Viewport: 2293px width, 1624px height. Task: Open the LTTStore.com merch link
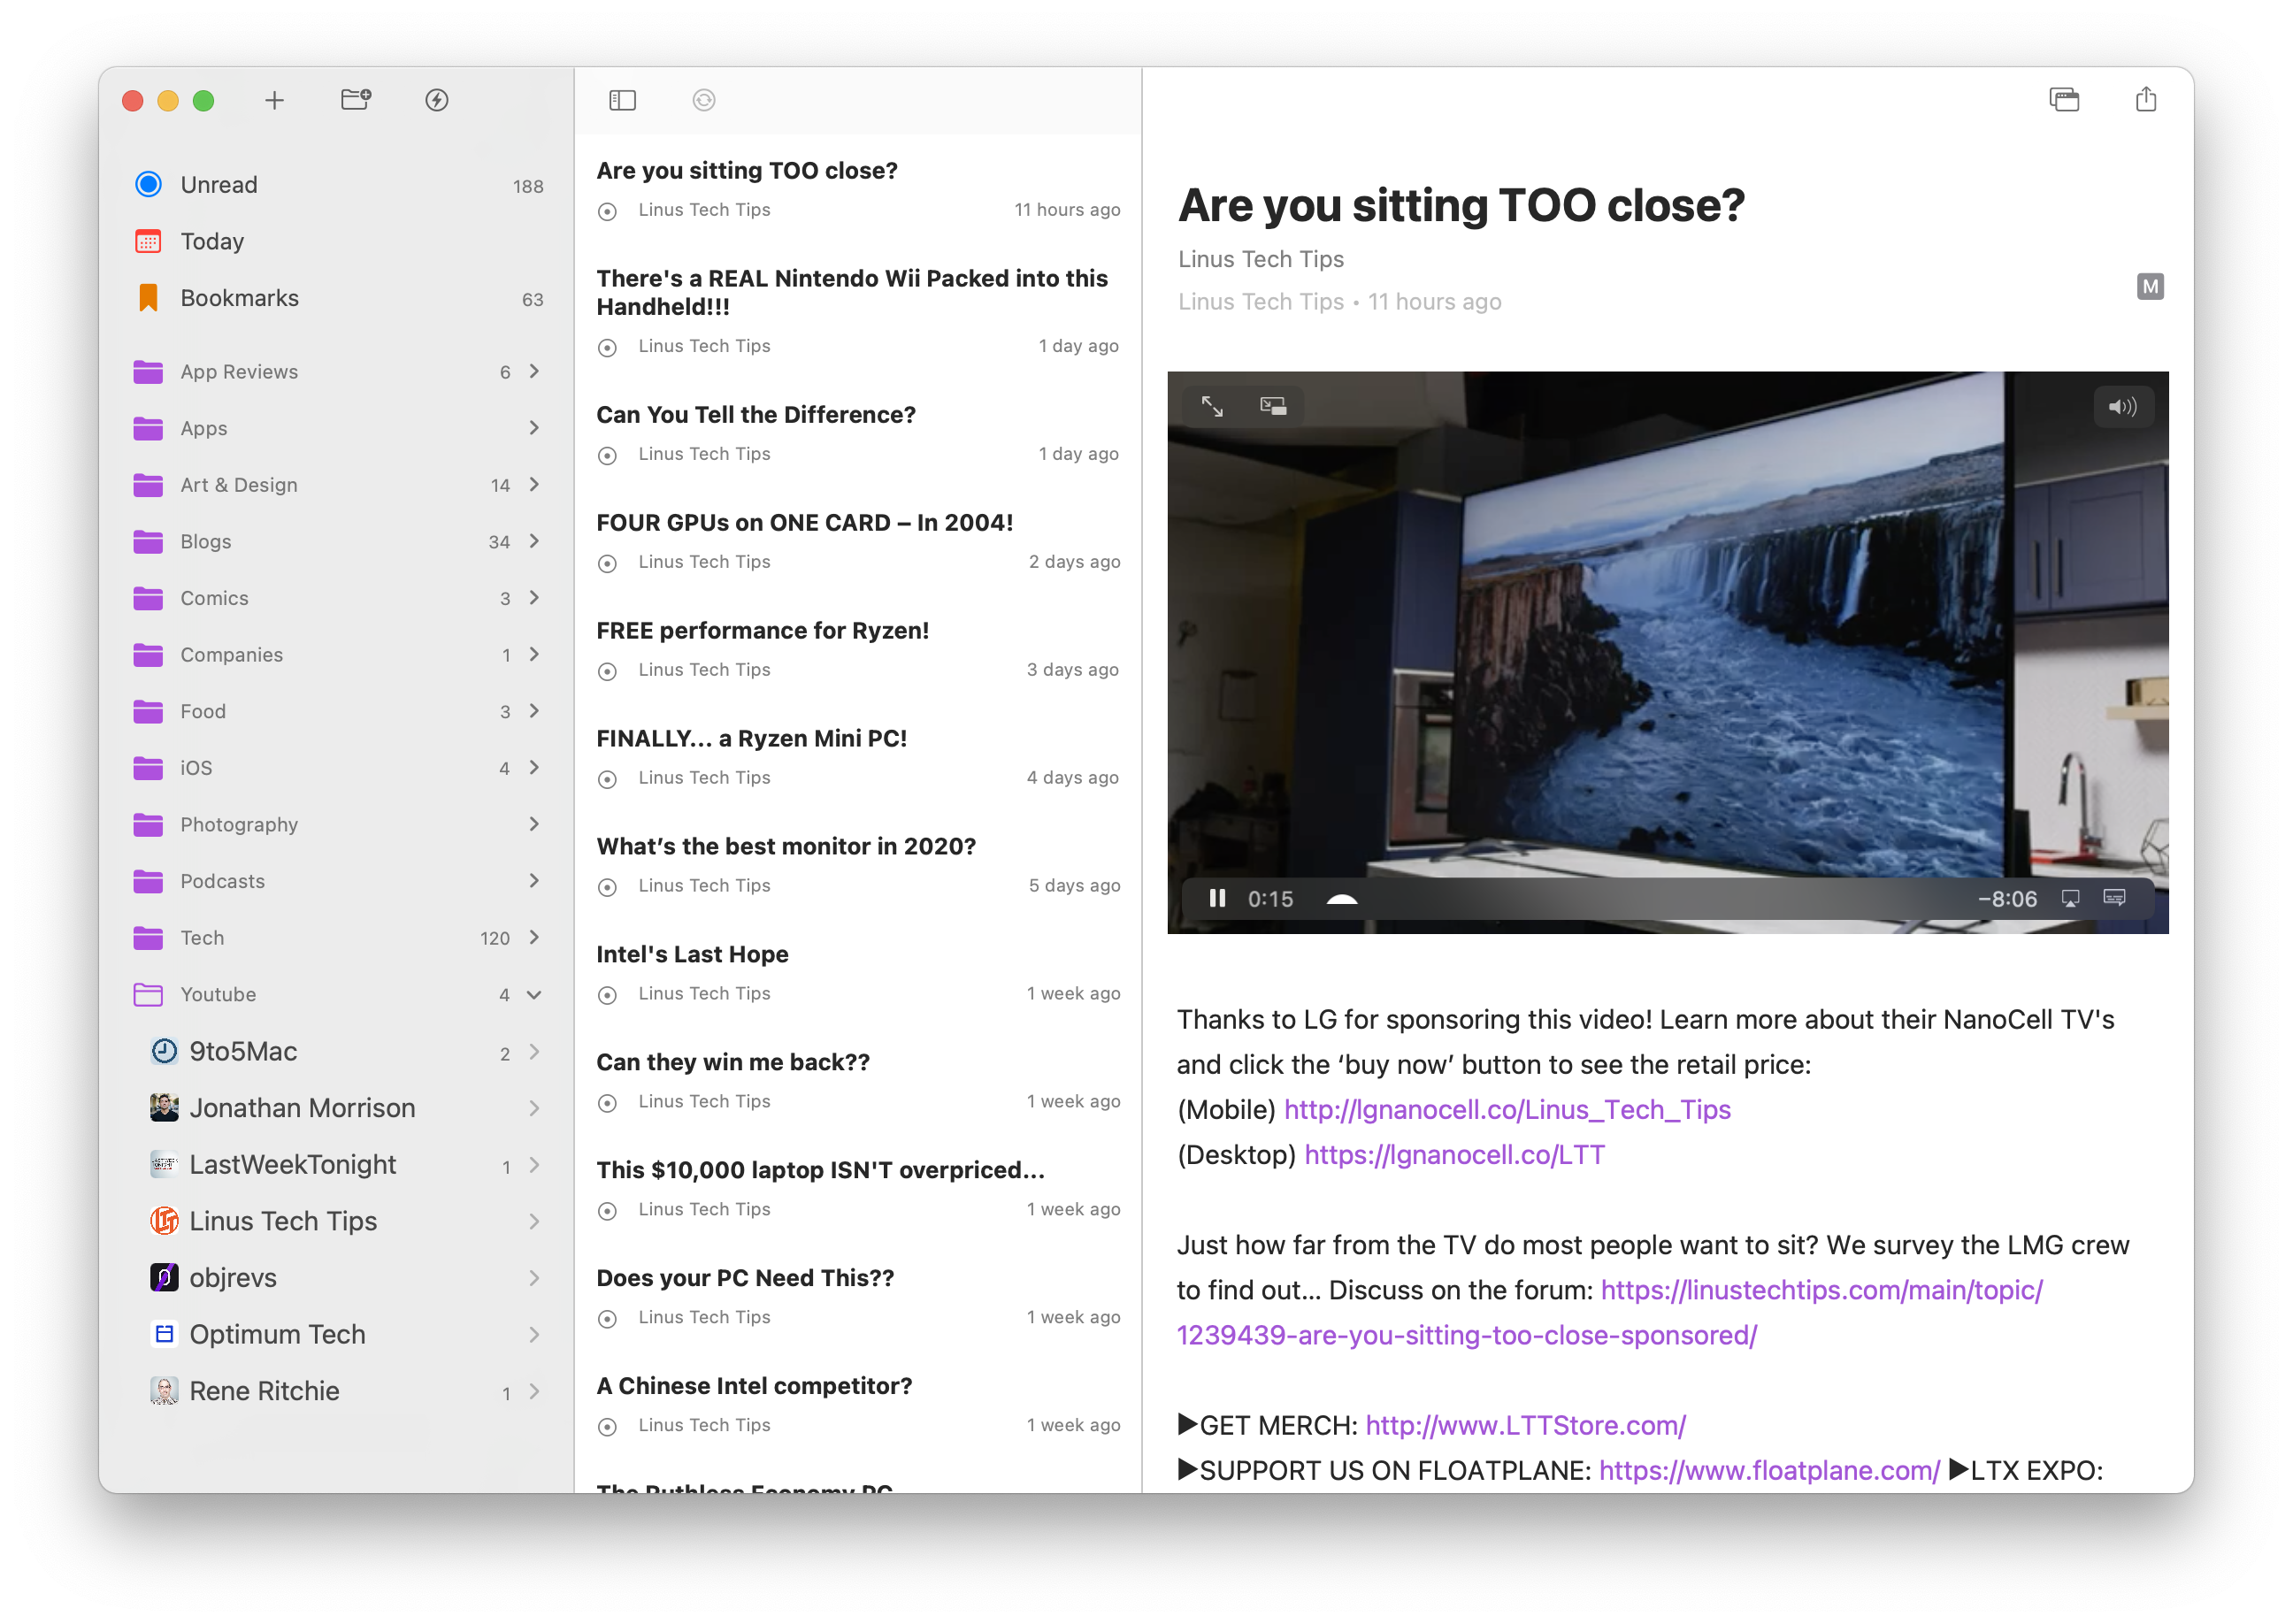tap(1526, 1426)
